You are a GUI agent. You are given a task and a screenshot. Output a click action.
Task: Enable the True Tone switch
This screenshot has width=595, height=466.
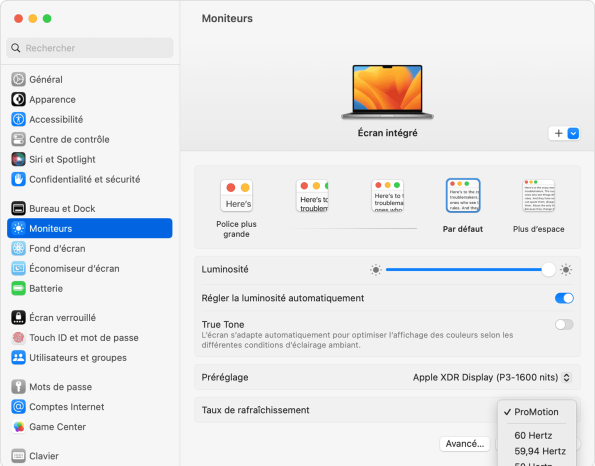[564, 324]
